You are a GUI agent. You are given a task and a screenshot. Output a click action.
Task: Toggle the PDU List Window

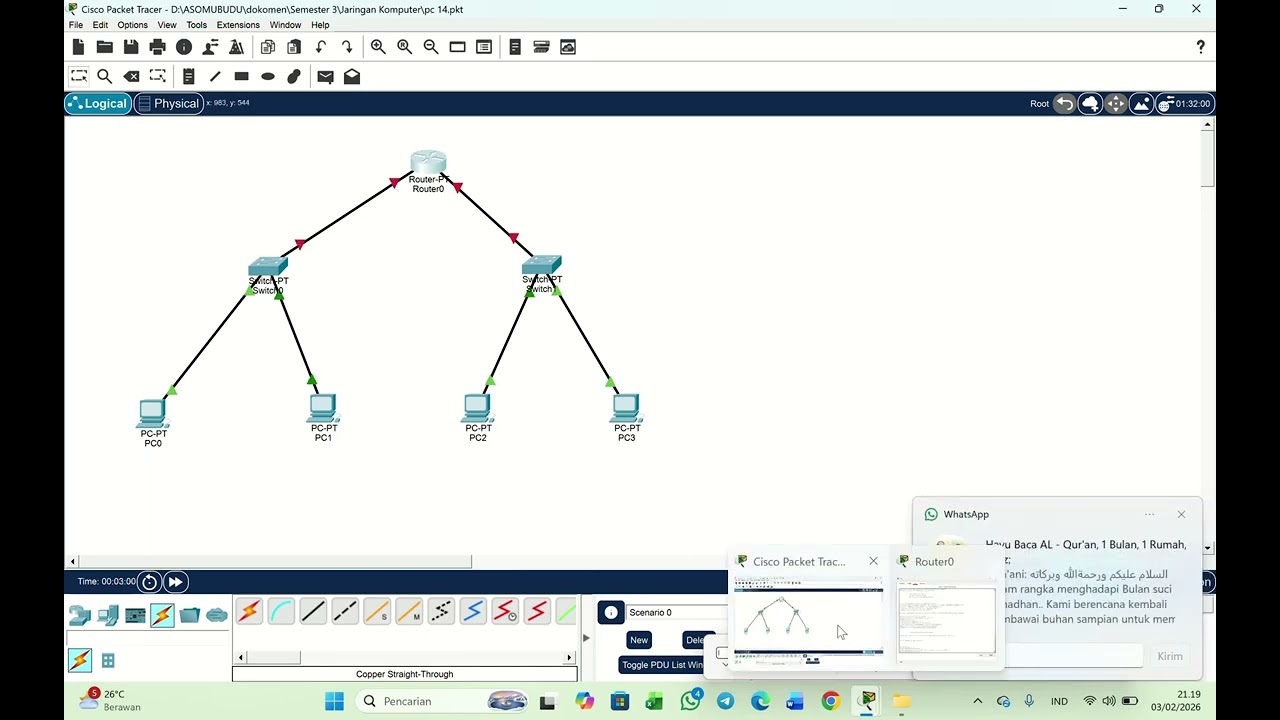click(662, 665)
